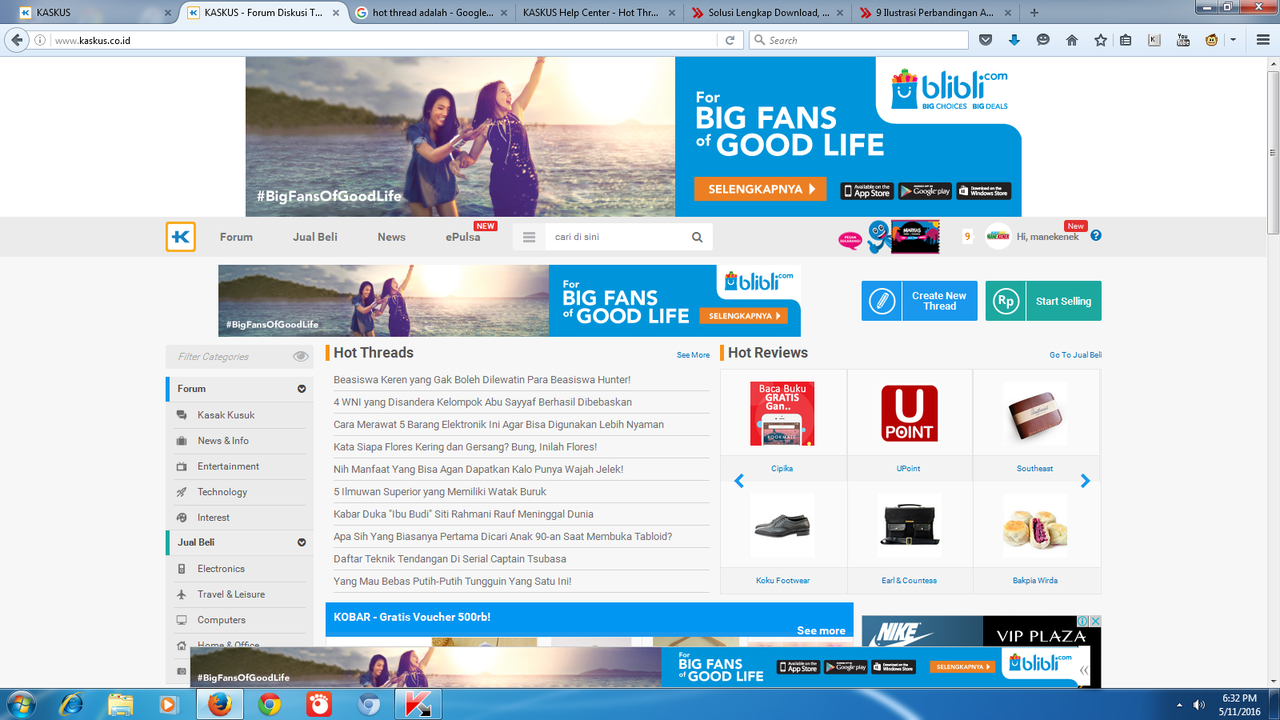Click the Pocket icon in Firefox toolbar

coord(986,40)
